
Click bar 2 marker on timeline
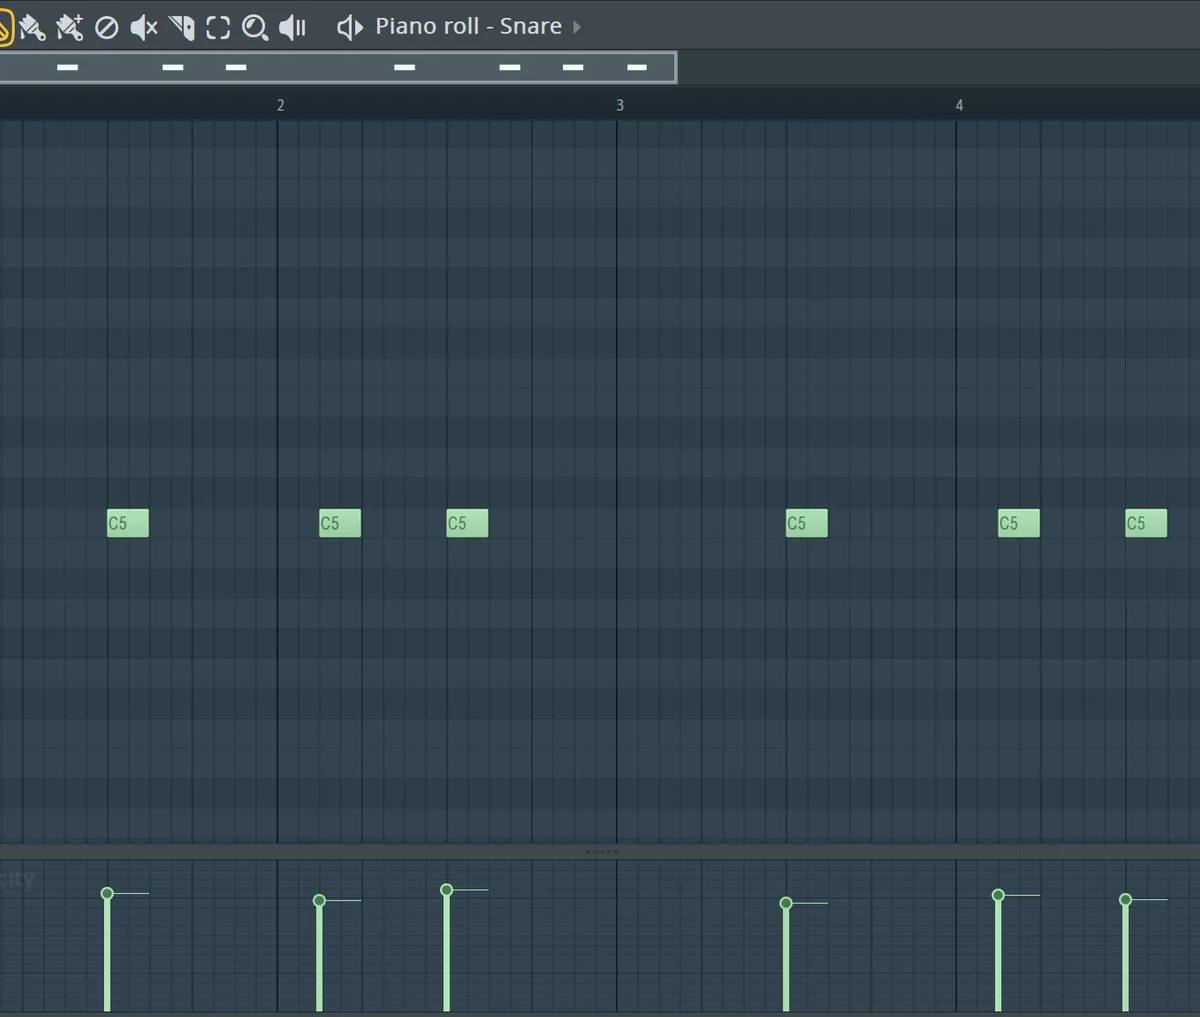pos(280,105)
